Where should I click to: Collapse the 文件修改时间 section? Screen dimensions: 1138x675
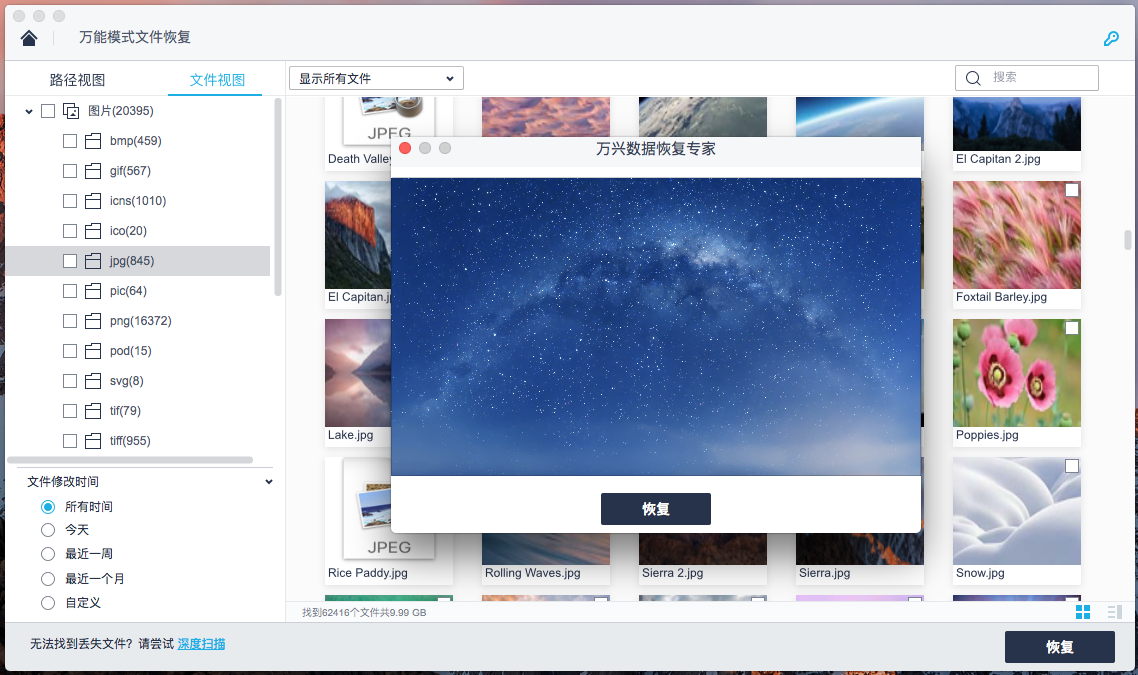[269, 482]
